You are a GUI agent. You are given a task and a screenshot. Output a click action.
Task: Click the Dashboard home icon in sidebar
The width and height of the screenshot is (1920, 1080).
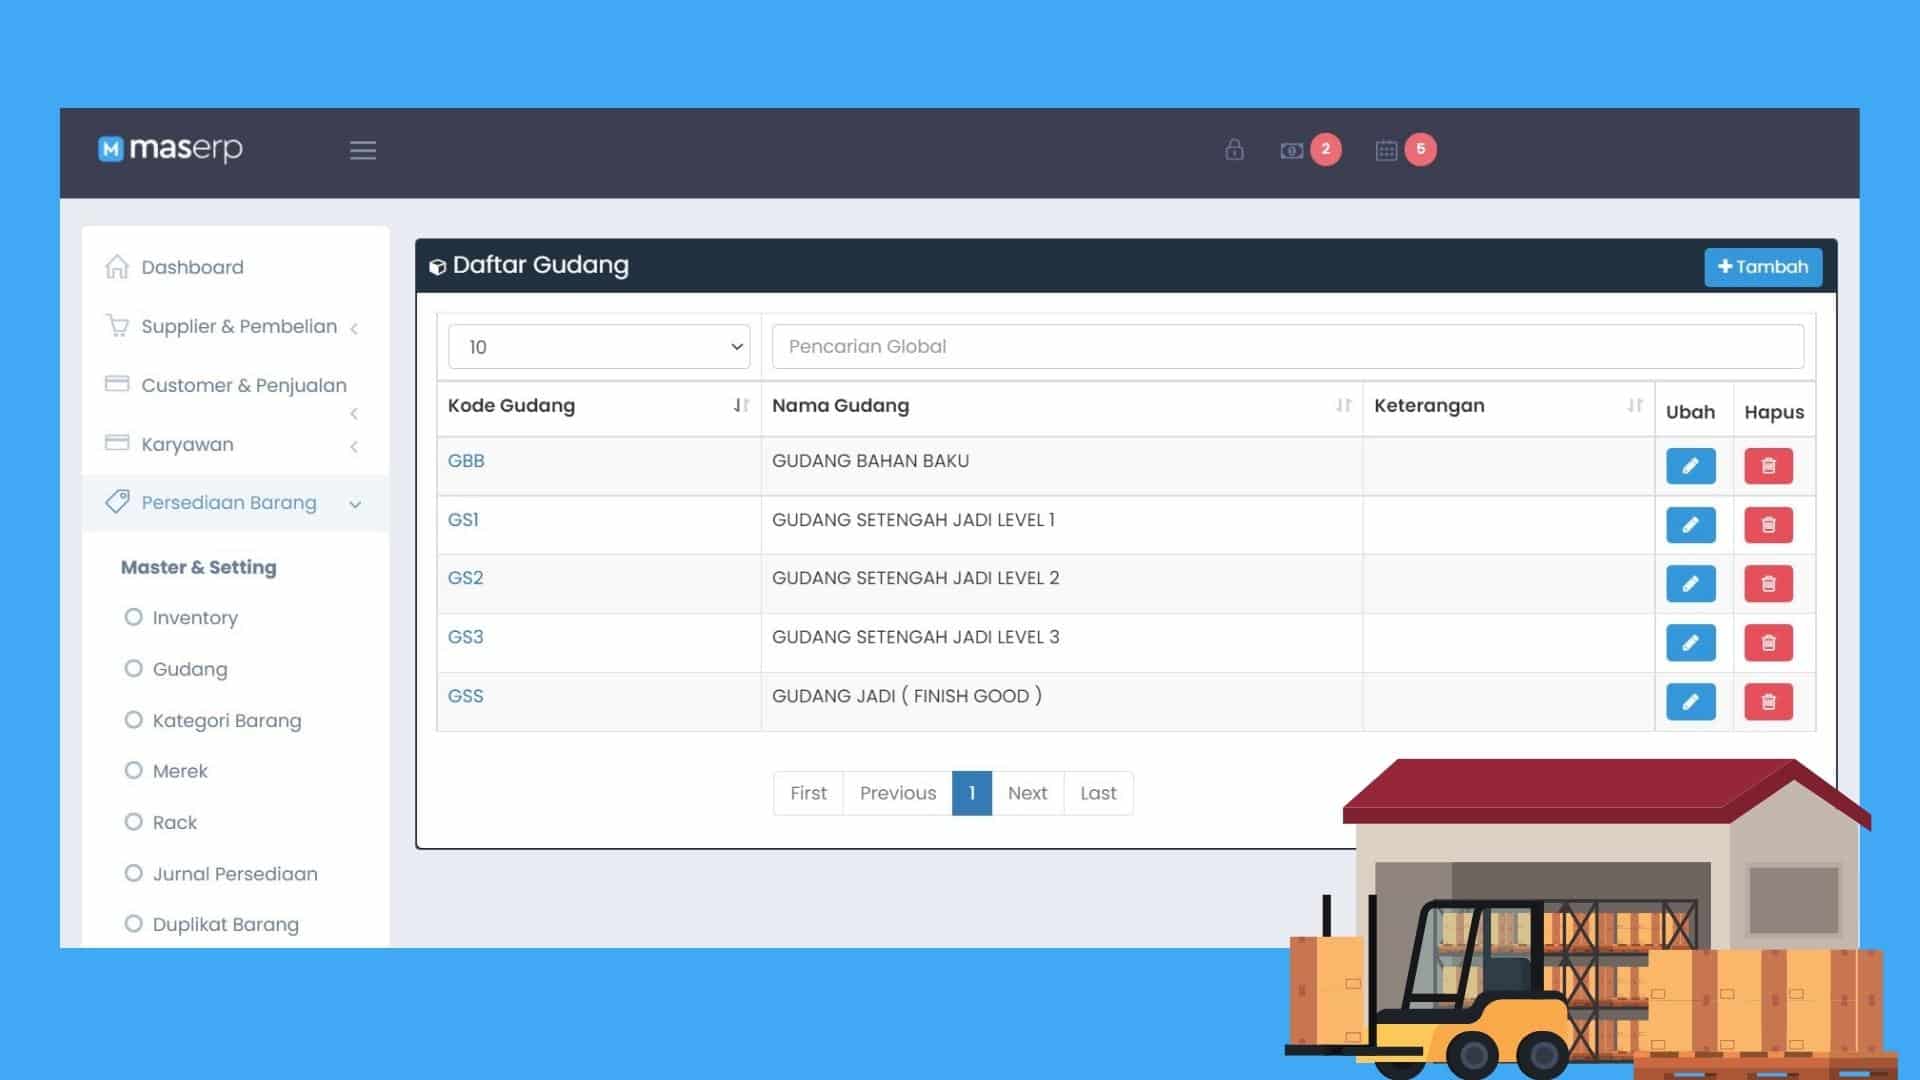pos(117,267)
